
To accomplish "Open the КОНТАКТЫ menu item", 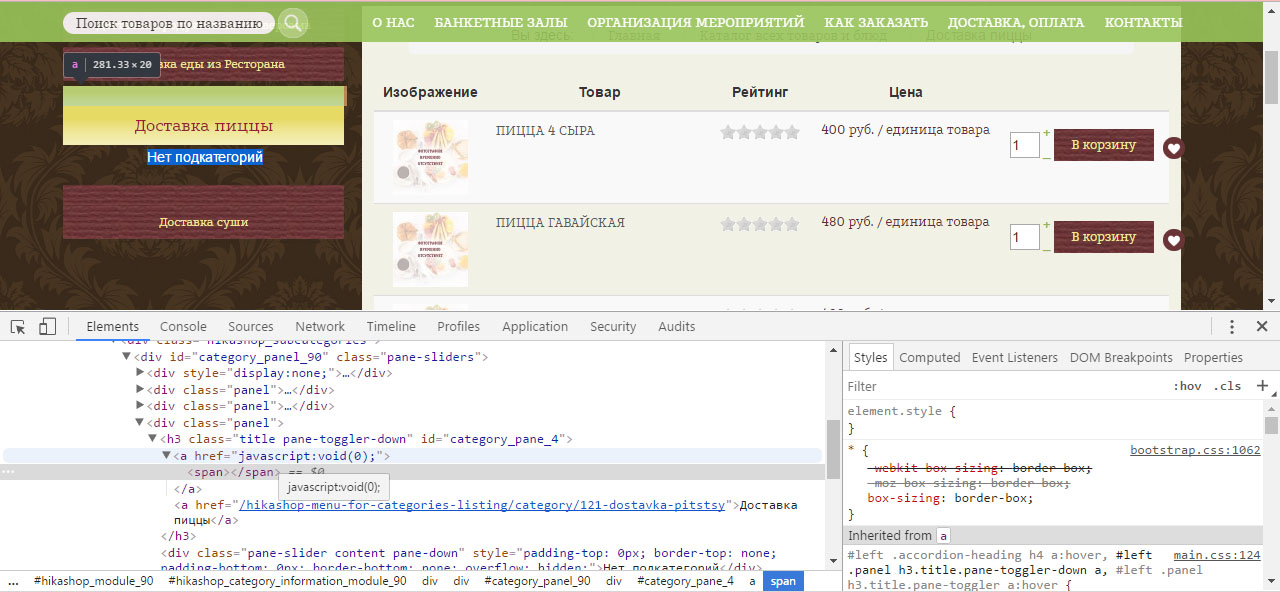I will [x=1143, y=22].
